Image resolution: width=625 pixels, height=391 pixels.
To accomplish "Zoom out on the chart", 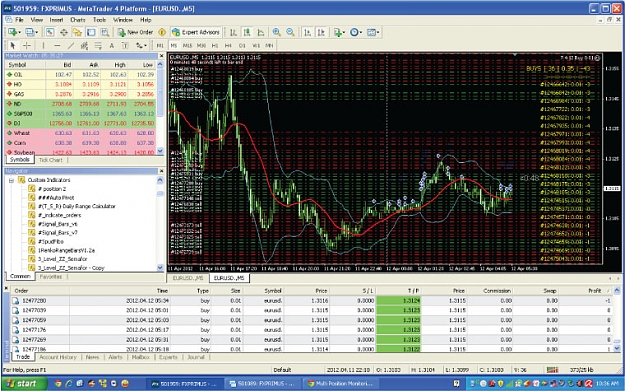I will pos(290,32).
